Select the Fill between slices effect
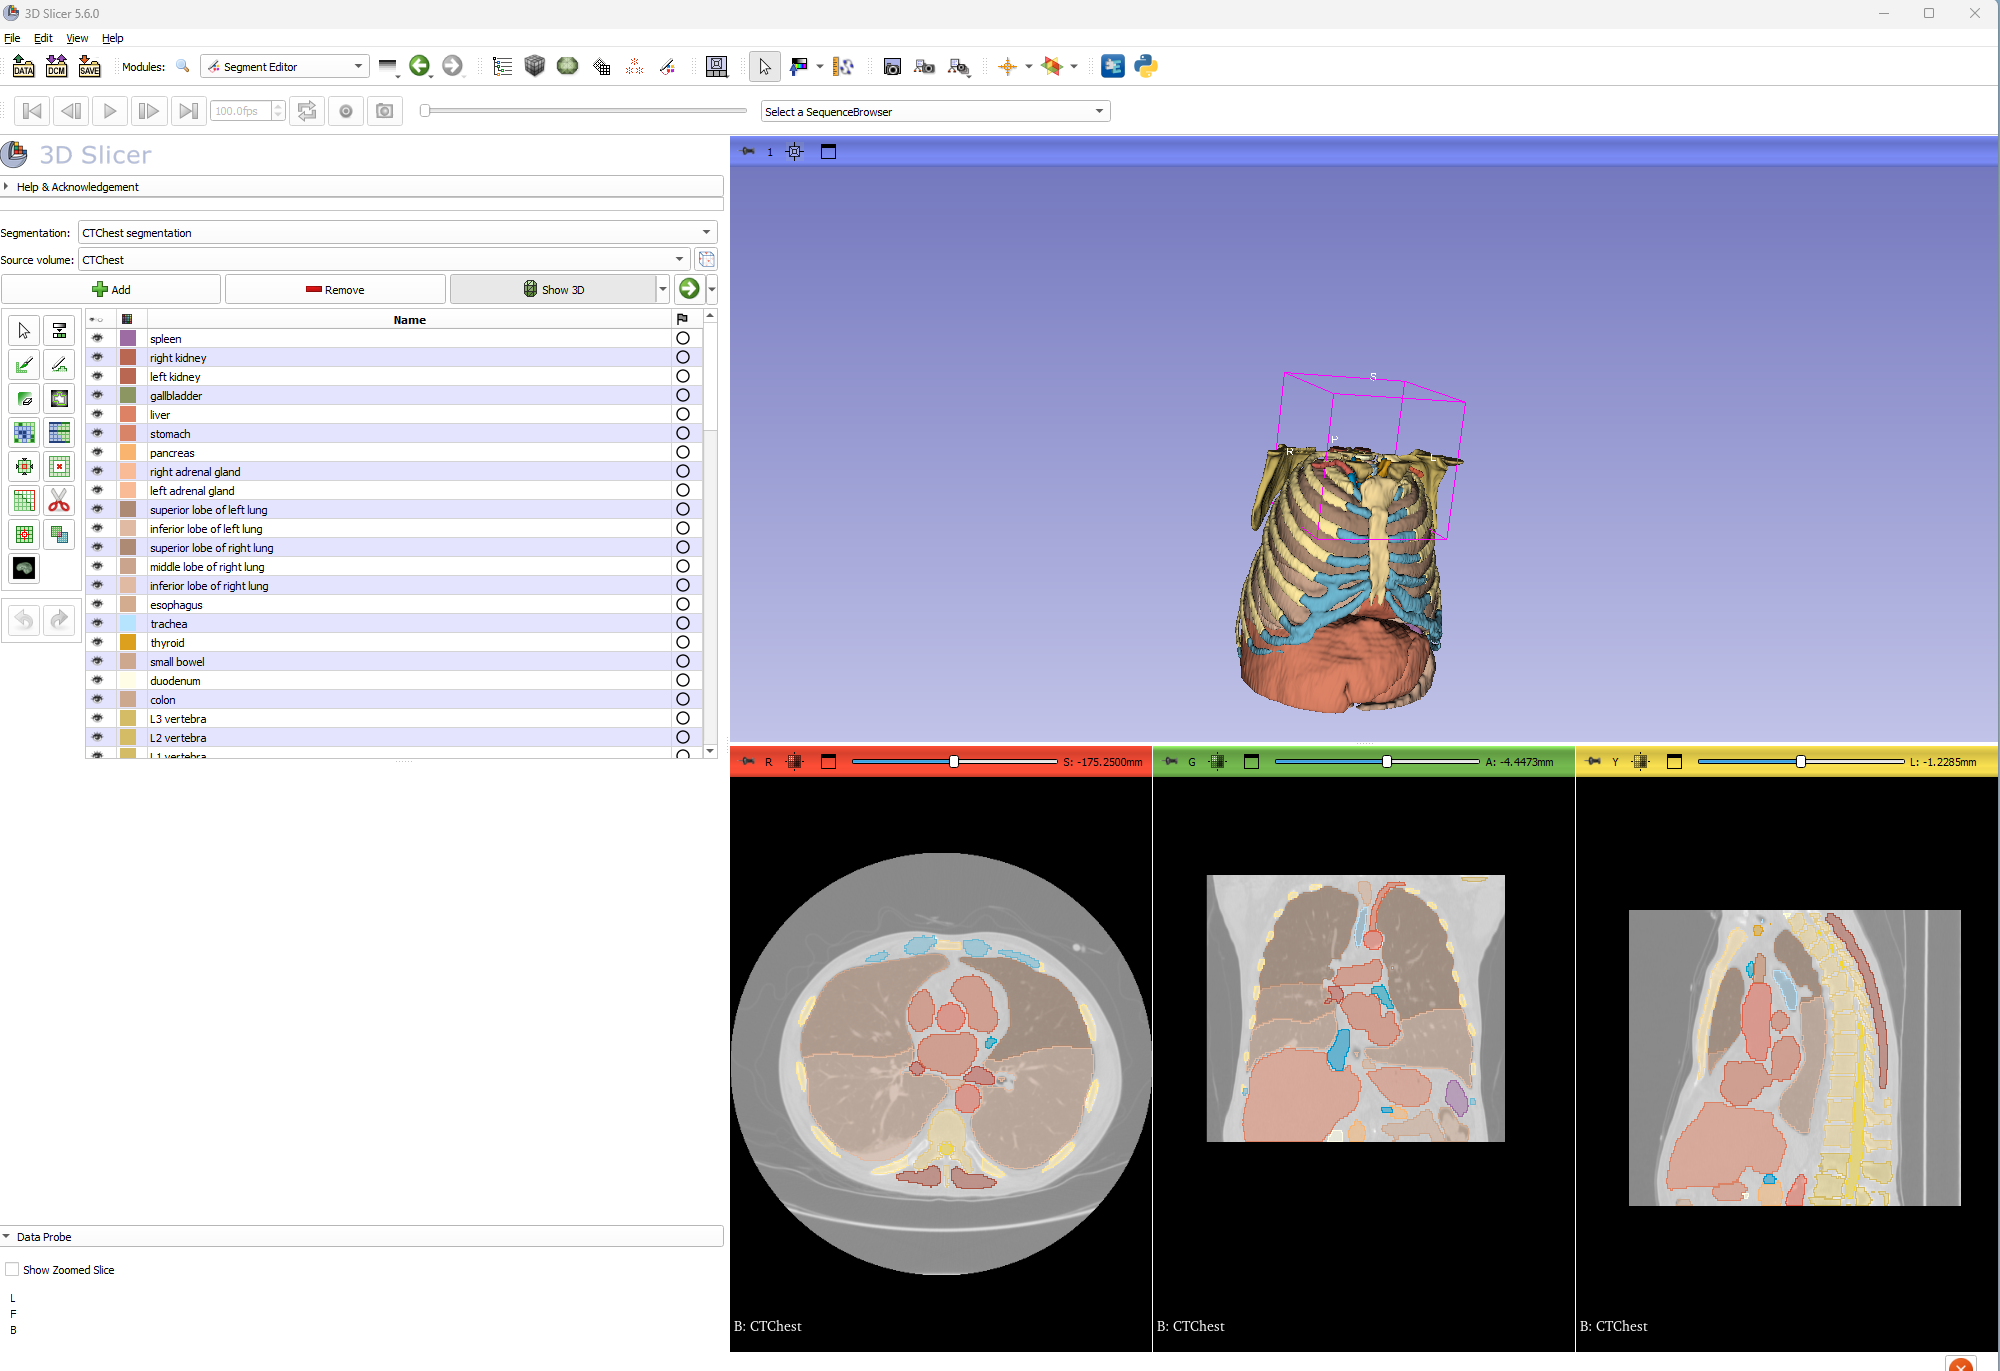2000x1371 pixels. coord(59,433)
